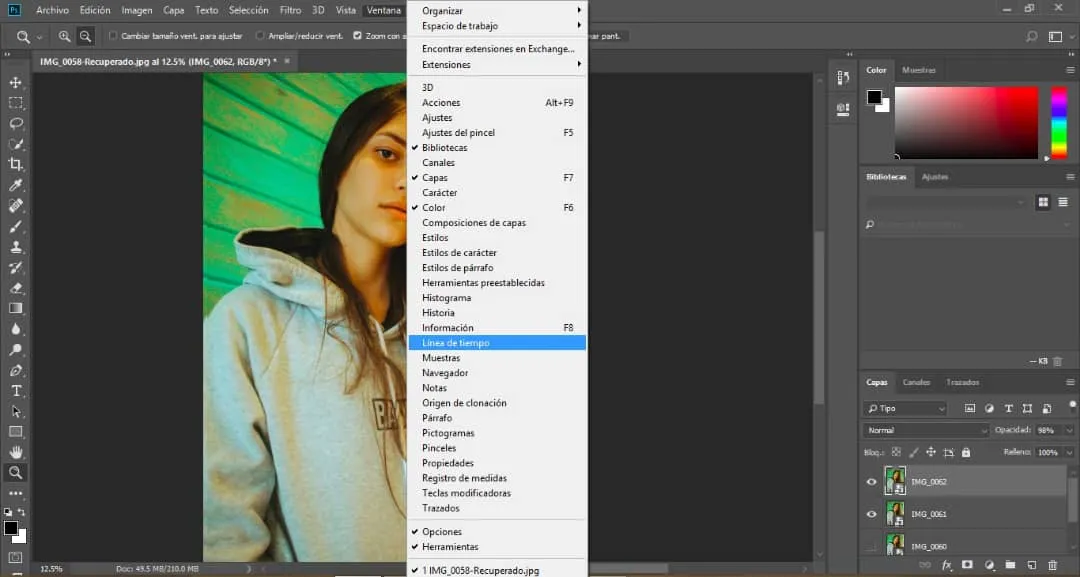Select the Clone Stamp tool
Screen dimensions: 1080x577
tap(15, 247)
